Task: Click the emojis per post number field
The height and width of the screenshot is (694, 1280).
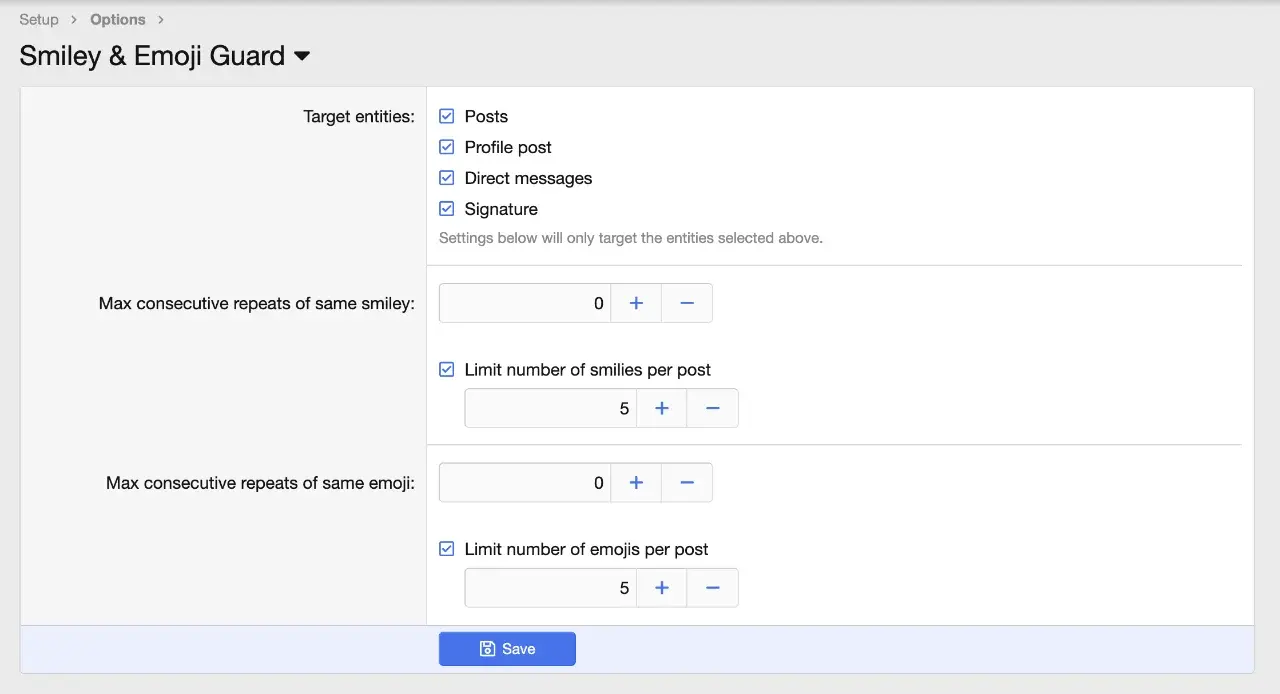Action: tap(550, 588)
